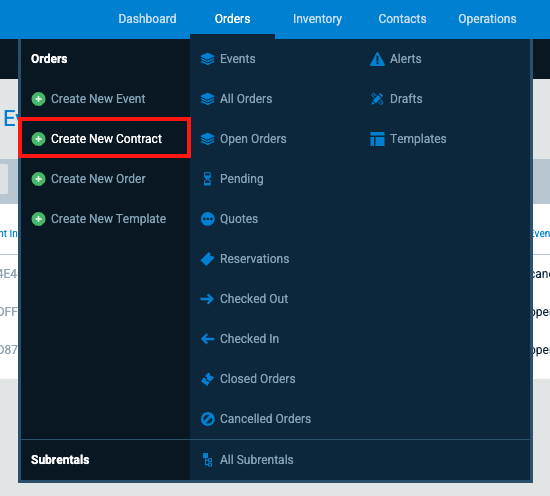
Task: View the Checked Out orders entry
Action: (254, 299)
